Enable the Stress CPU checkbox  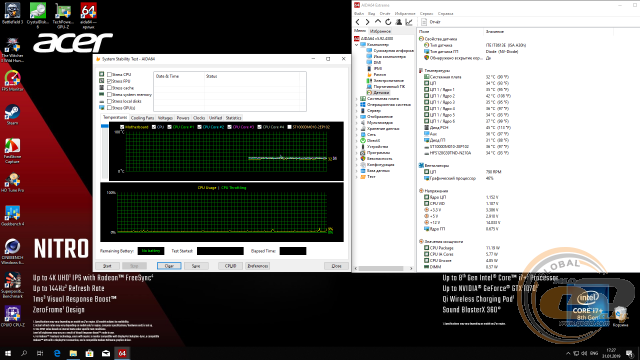pos(109,75)
